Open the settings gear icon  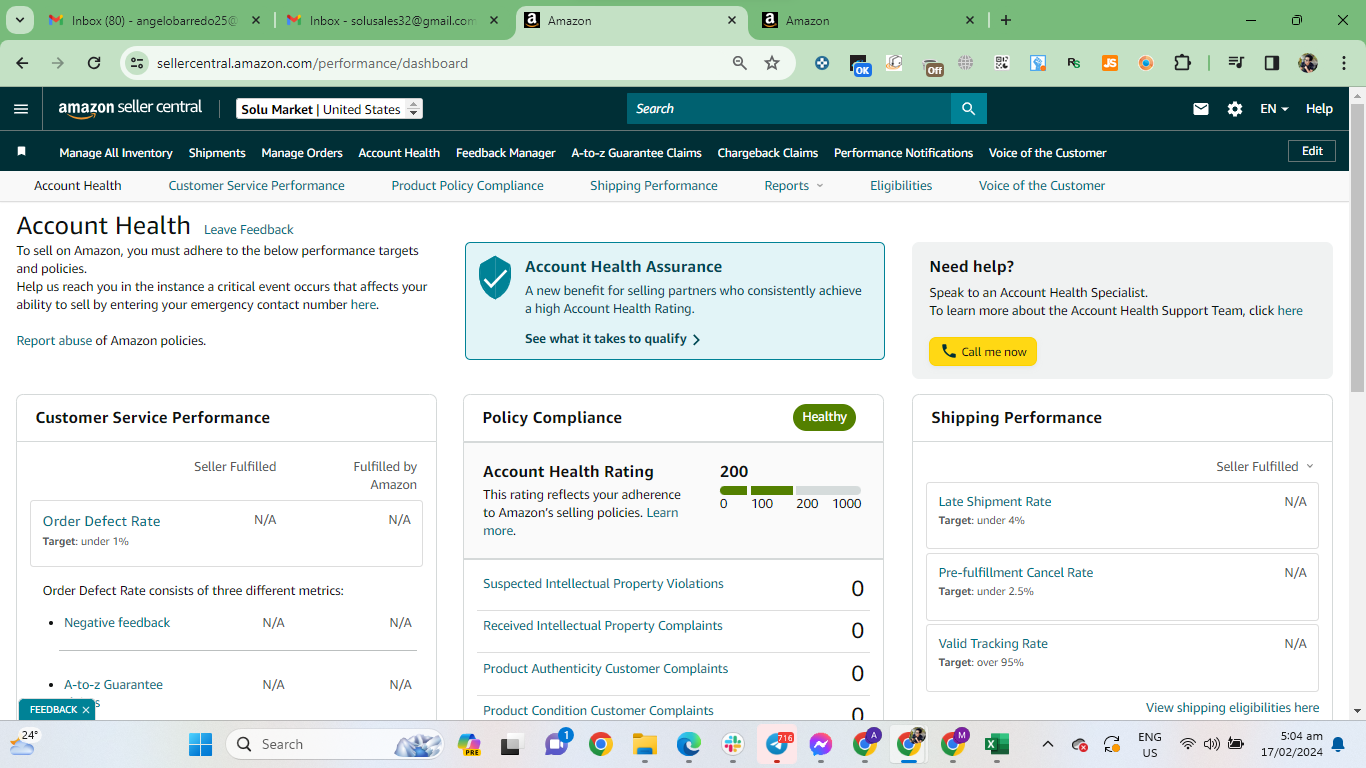(1235, 109)
